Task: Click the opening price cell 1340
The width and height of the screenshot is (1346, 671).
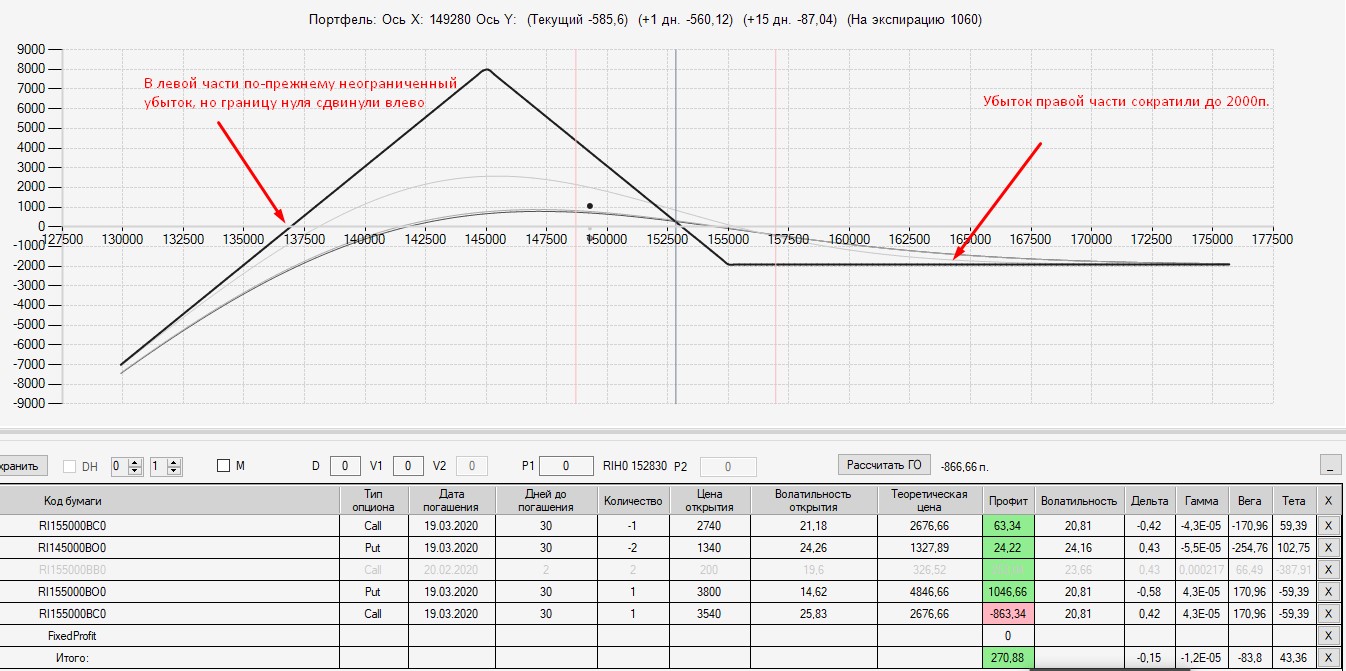Action: (708, 548)
